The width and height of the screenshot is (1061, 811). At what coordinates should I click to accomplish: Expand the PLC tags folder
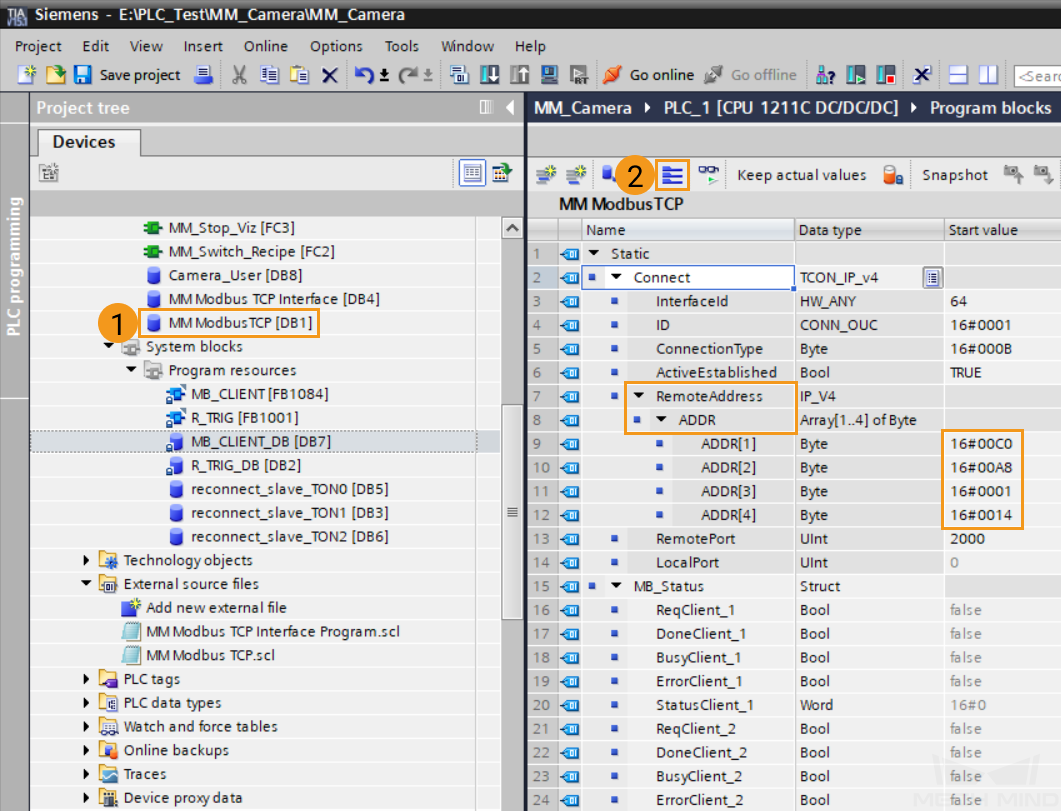pos(87,680)
